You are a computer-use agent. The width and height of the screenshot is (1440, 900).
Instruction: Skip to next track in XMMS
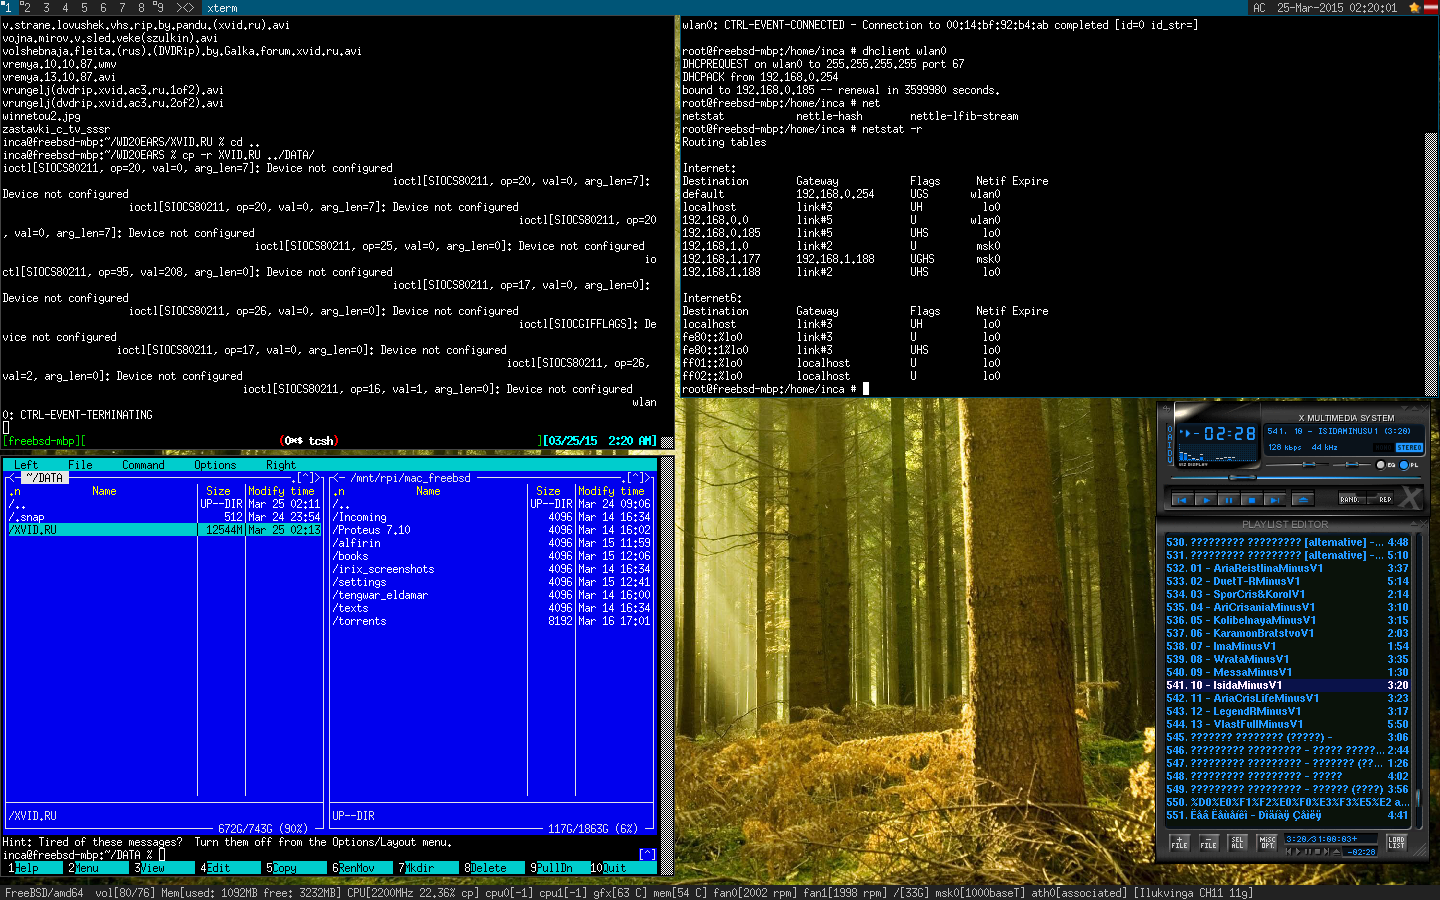1275,500
